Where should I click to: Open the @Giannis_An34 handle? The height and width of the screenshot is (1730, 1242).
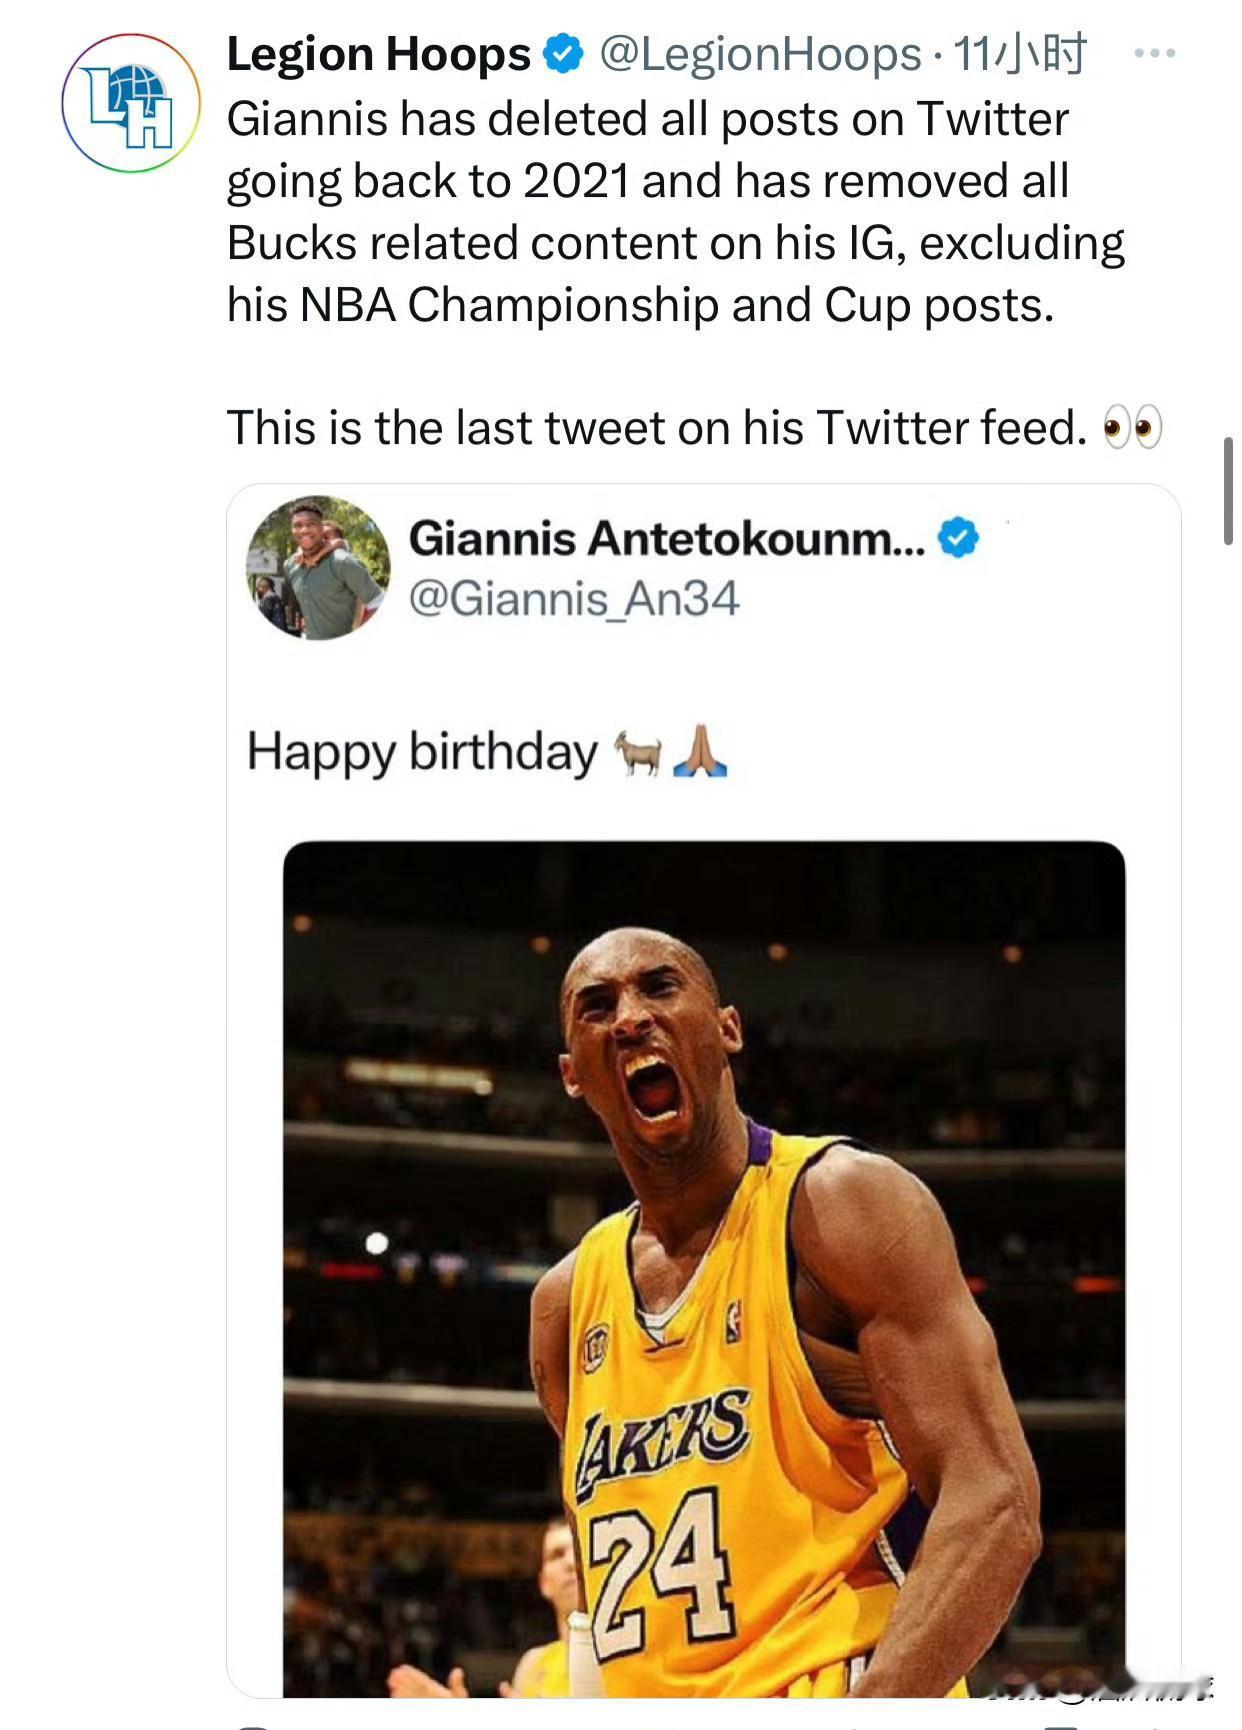(574, 599)
